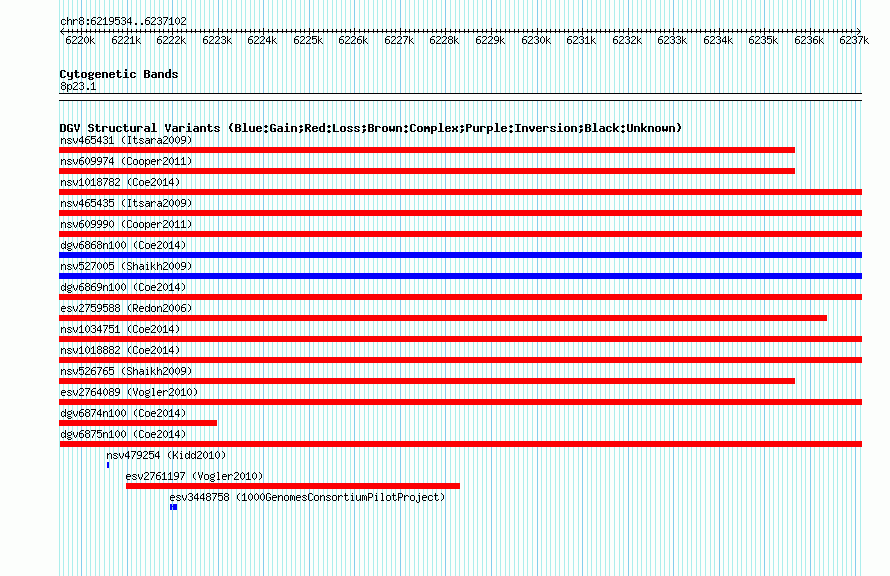Click the esv2764089 (Vogler2010) label

(x=129, y=392)
